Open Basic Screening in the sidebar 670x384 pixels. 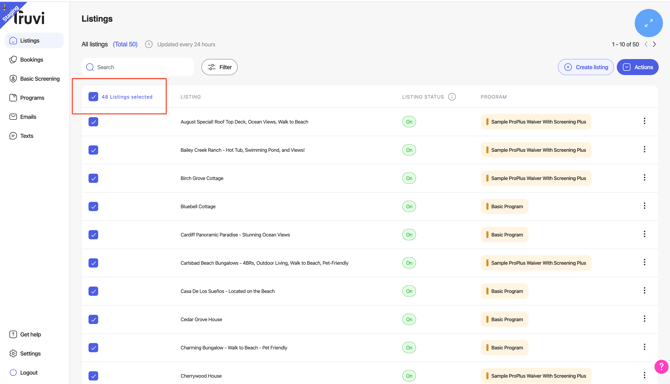35,79
